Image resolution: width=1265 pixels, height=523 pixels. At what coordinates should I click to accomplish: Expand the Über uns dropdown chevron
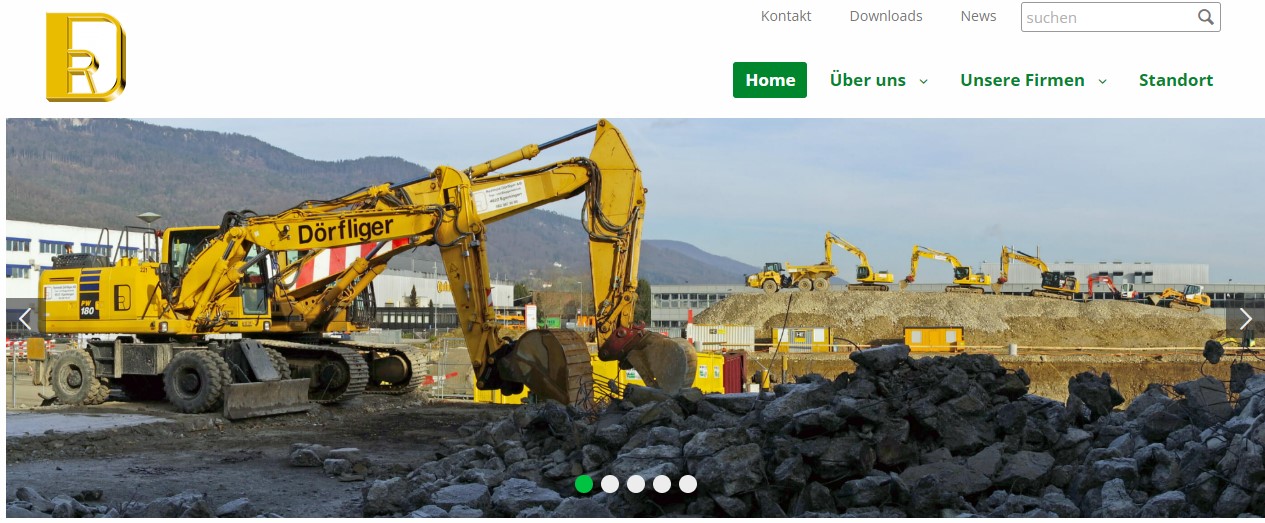pyautogui.click(x=924, y=81)
